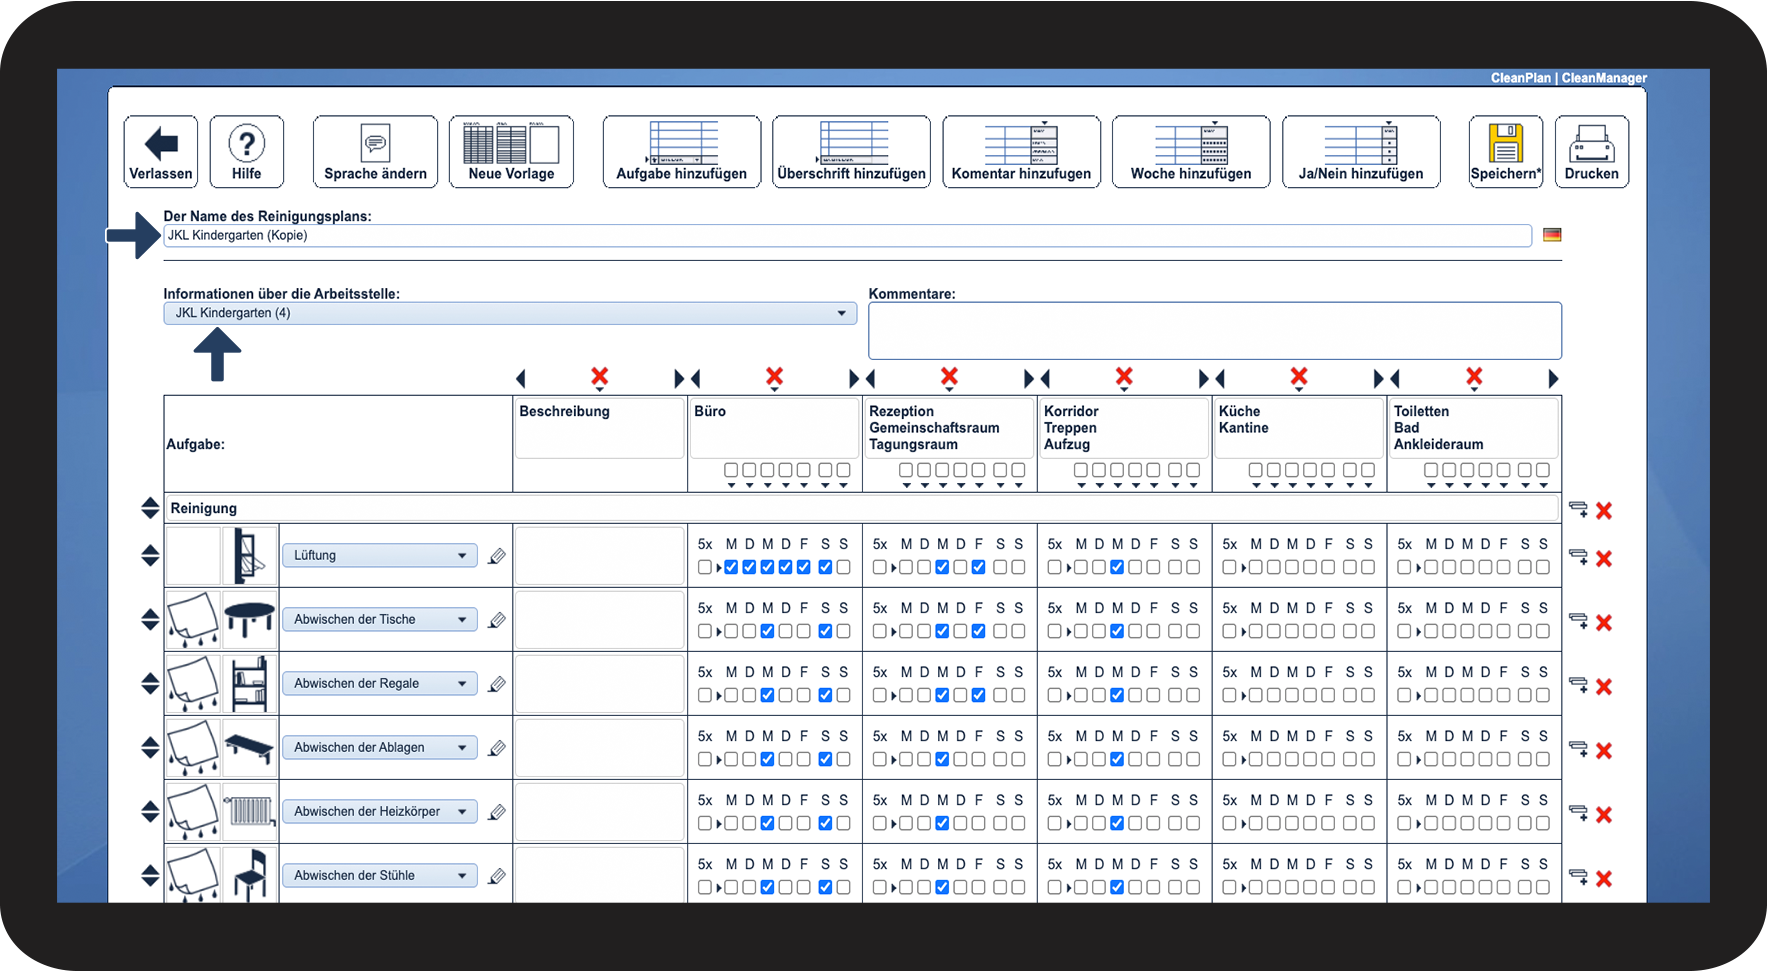Click first small dropdown arrow under Rezeption header
The width and height of the screenshot is (1767, 971).
tap(906, 485)
